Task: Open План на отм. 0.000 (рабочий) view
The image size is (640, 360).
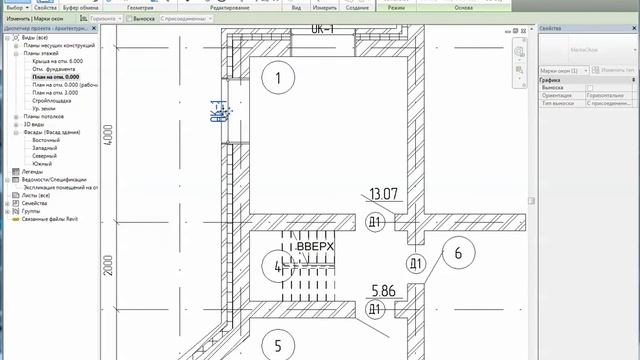Action: coord(65,85)
